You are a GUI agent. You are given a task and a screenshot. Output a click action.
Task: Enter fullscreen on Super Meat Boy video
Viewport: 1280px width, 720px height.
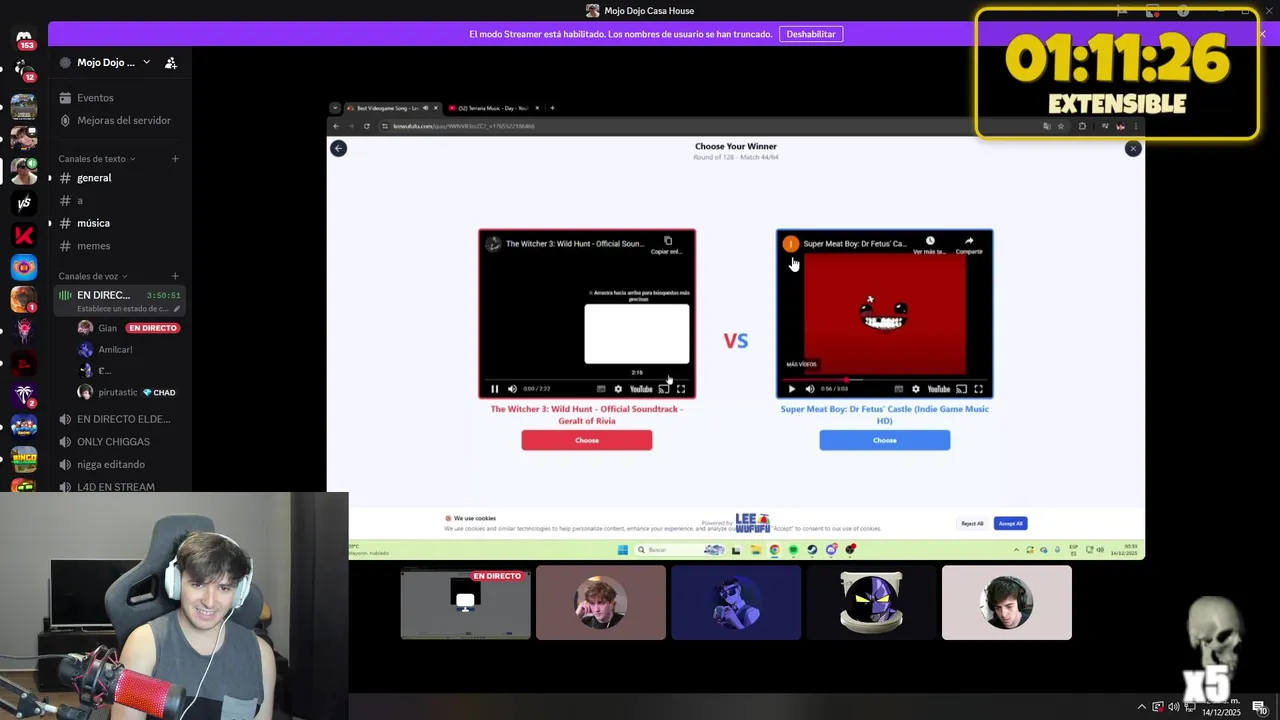pyautogui.click(x=978, y=389)
